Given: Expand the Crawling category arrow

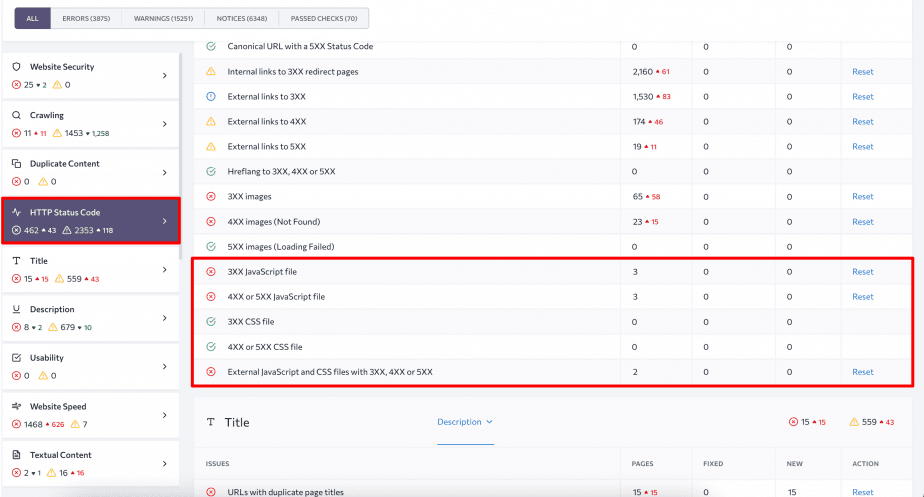Looking at the screenshot, I should (x=164, y=124).
